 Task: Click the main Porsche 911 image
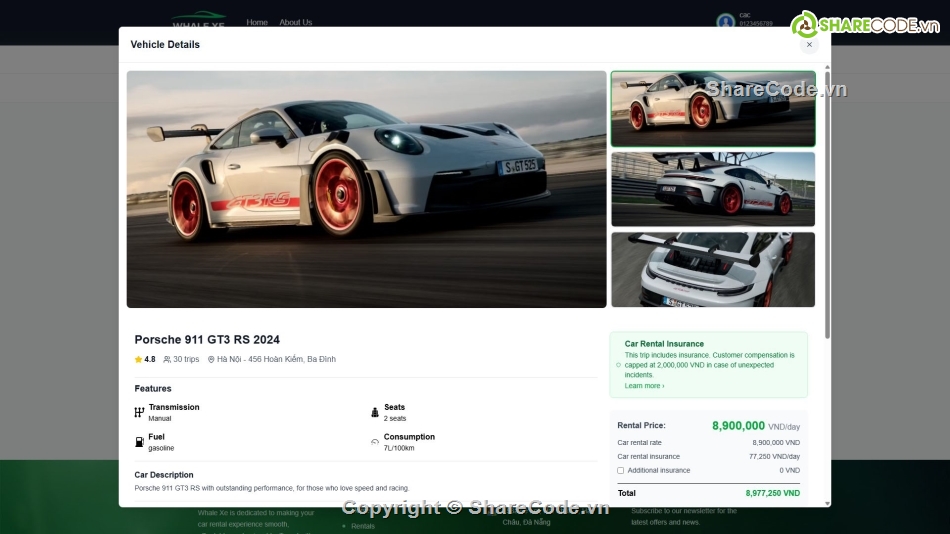coord(366,189)
